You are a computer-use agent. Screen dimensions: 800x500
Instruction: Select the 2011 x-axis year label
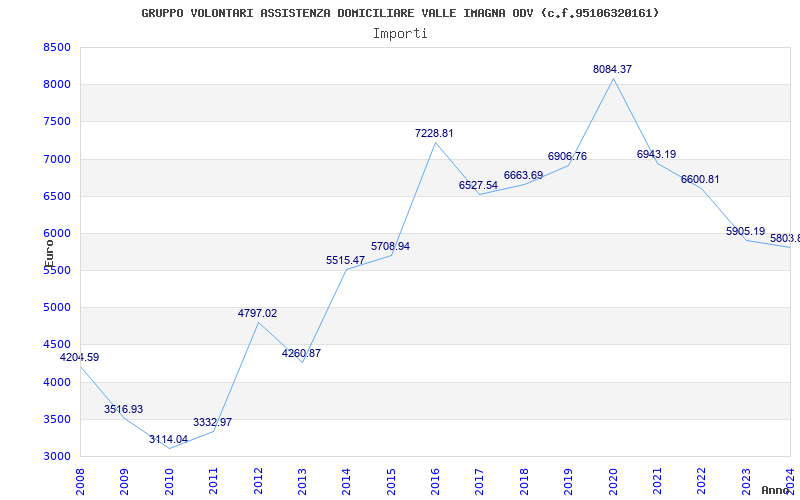tap(213, 481)
